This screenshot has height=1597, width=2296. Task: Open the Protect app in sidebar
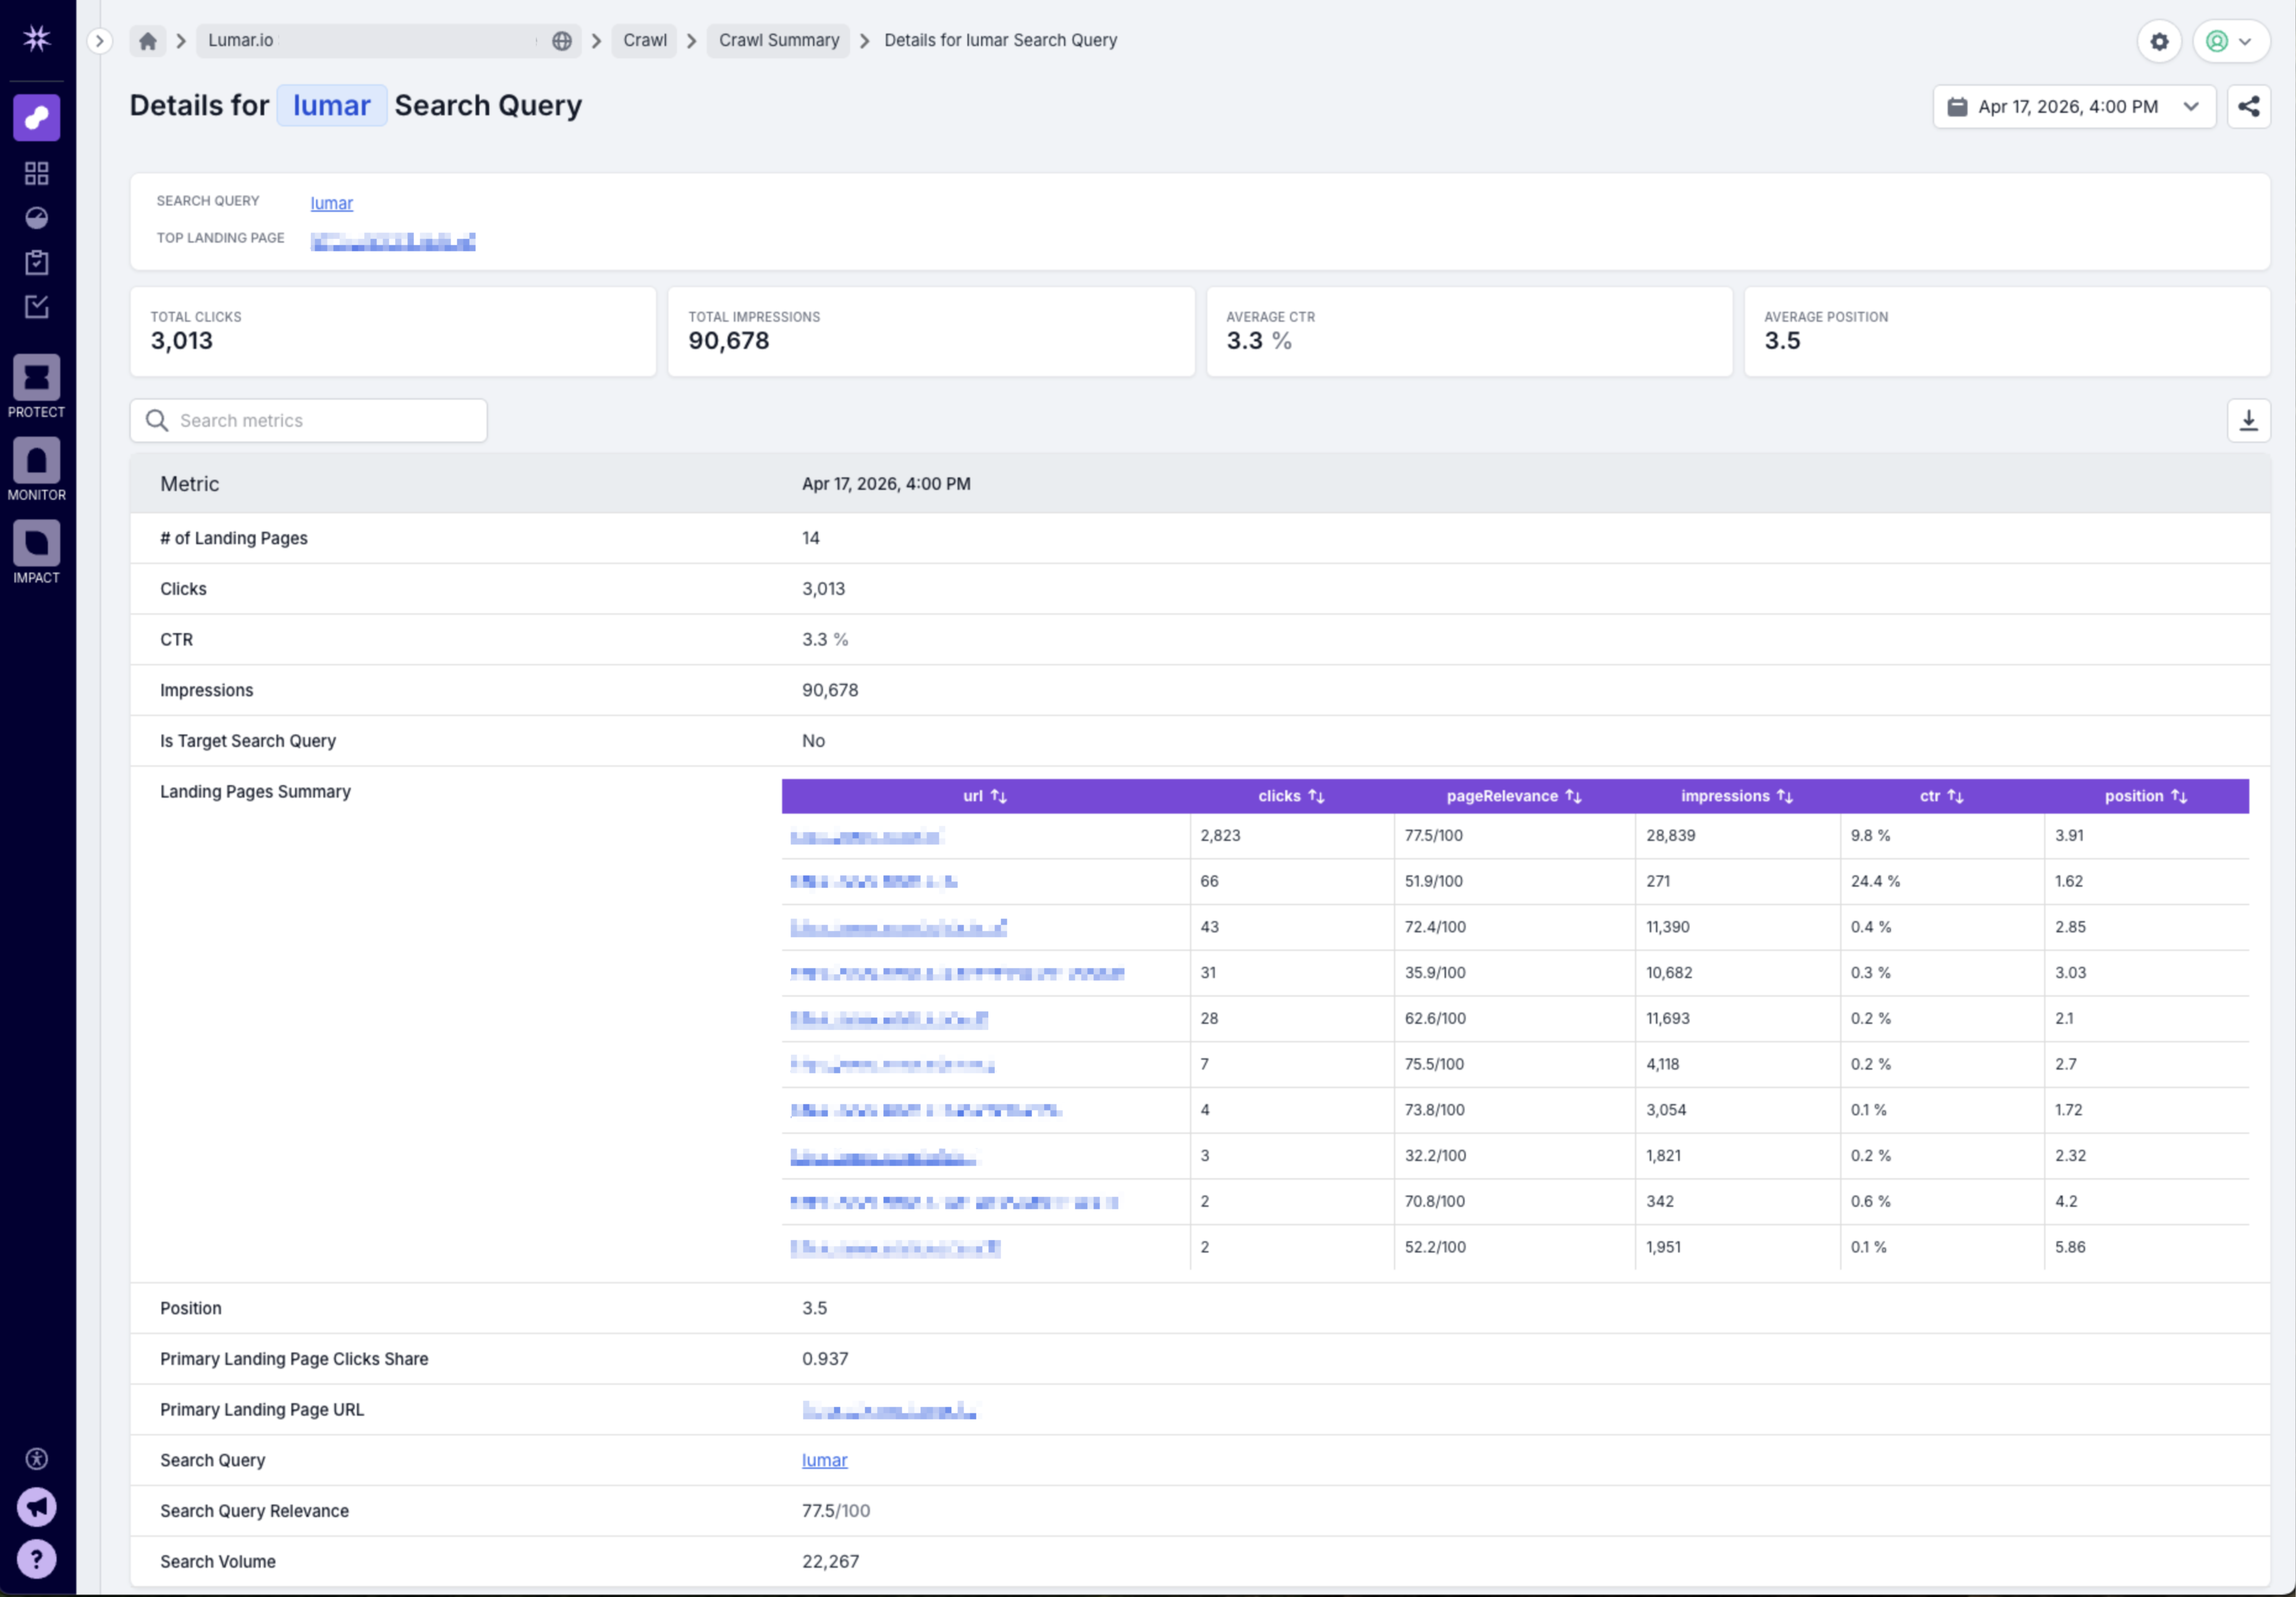click(37, 379)
